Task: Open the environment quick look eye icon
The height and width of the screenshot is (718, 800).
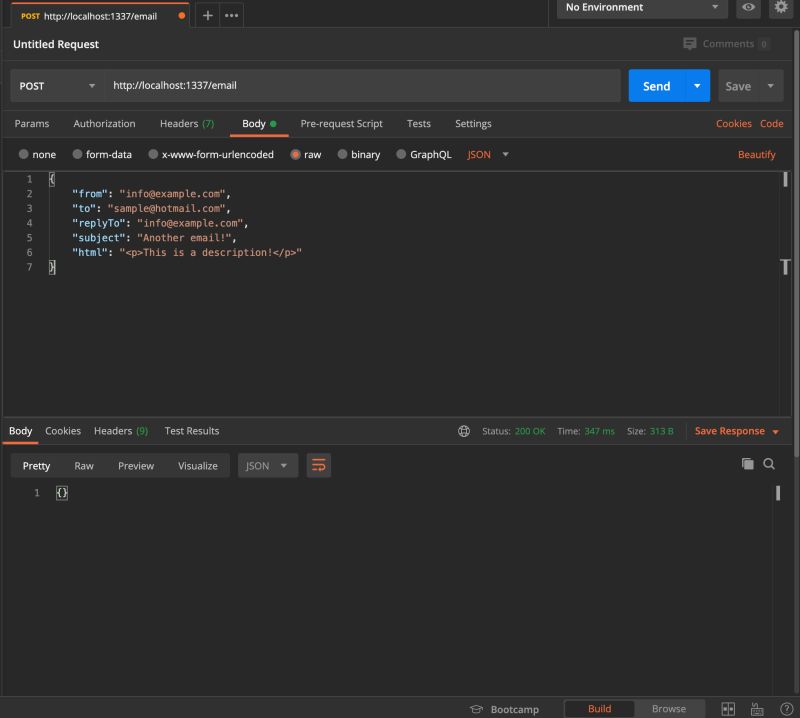Action: click(x=749, y=8)
